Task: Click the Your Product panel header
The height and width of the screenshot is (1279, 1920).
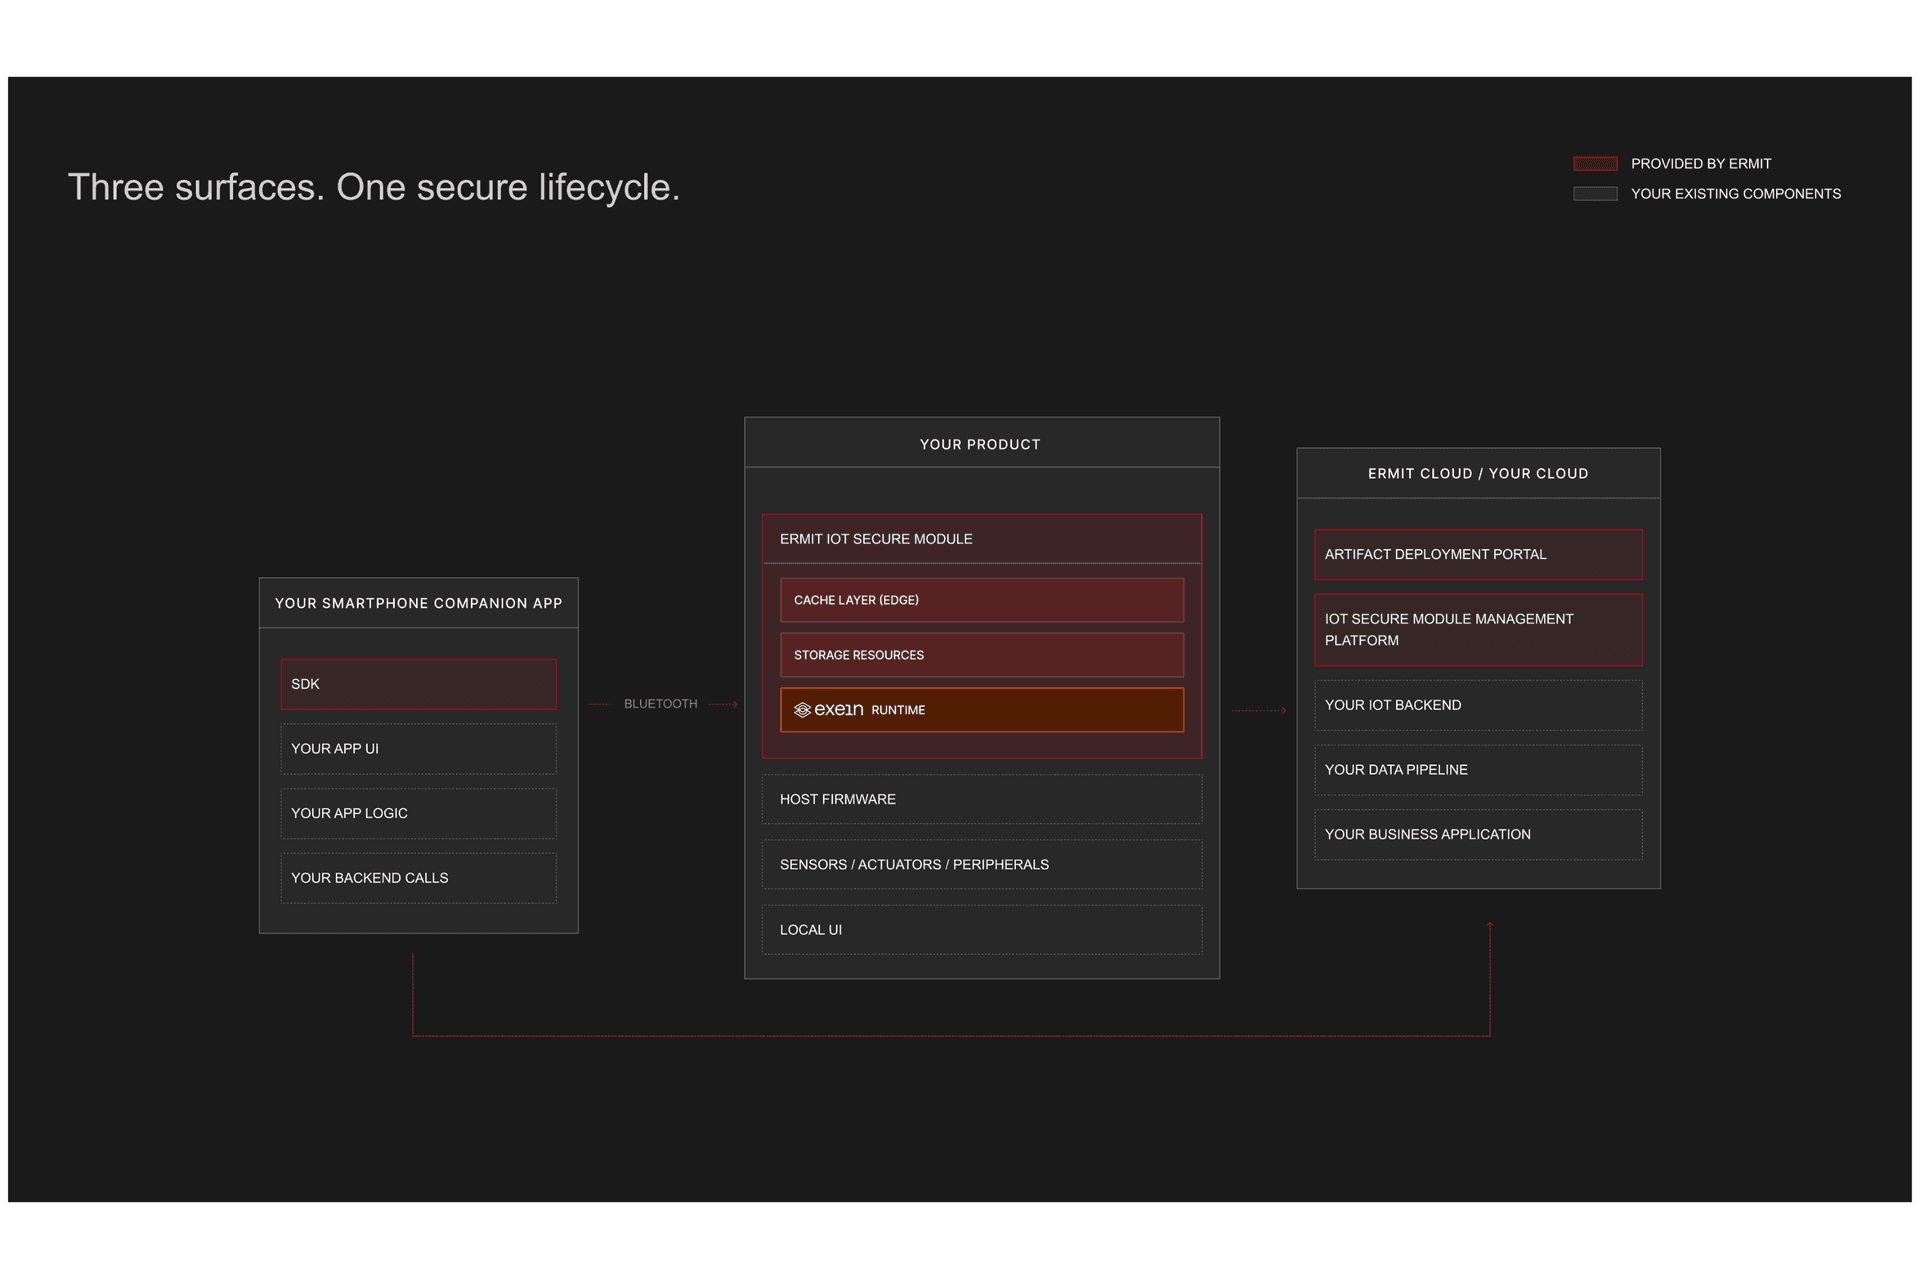Action: coord(981,444)
